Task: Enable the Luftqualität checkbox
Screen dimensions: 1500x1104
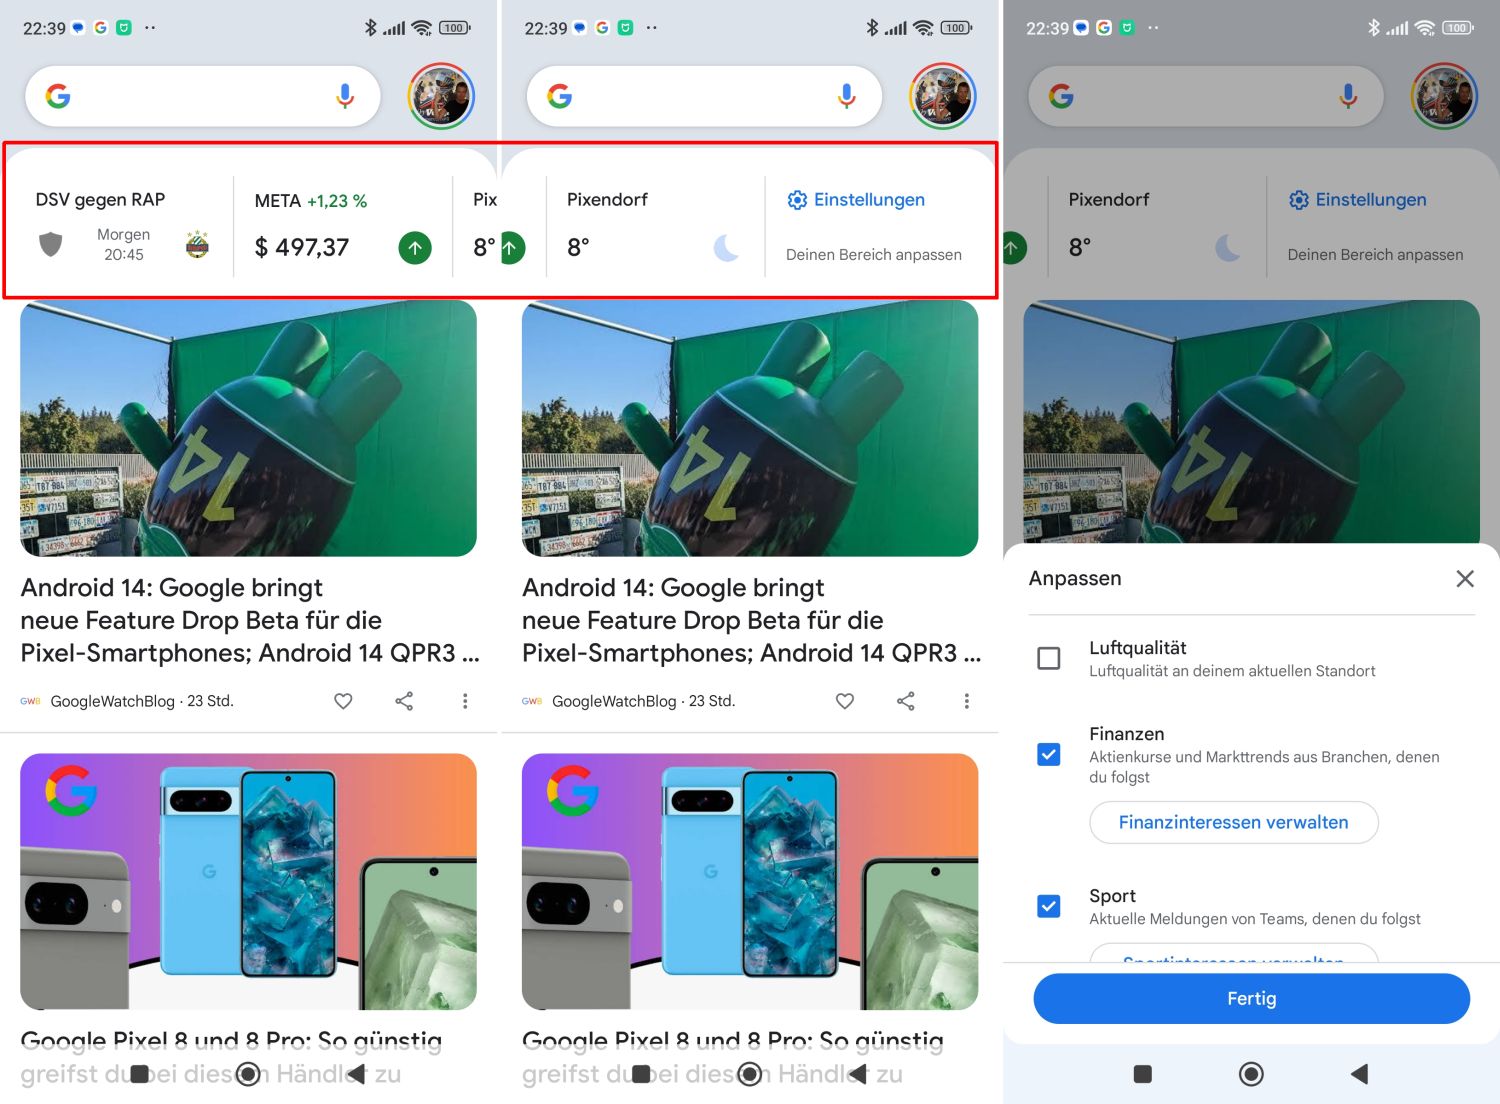Action: pos(1049,658)
